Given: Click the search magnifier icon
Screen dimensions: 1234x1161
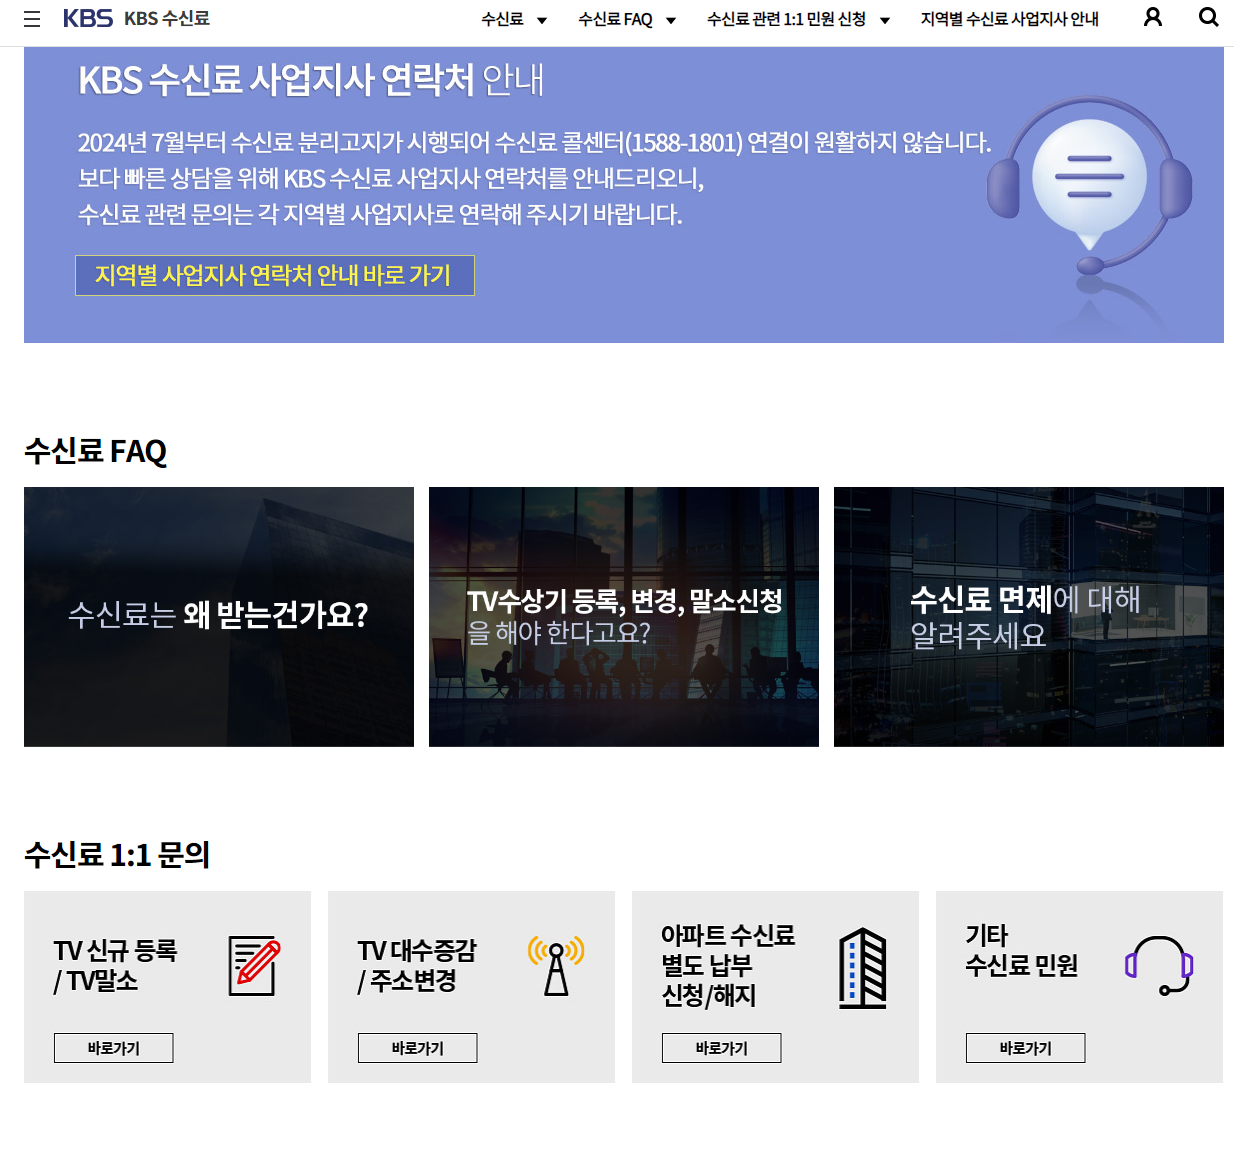Looking at the screenshot, I should click(x=1209, y=17).
